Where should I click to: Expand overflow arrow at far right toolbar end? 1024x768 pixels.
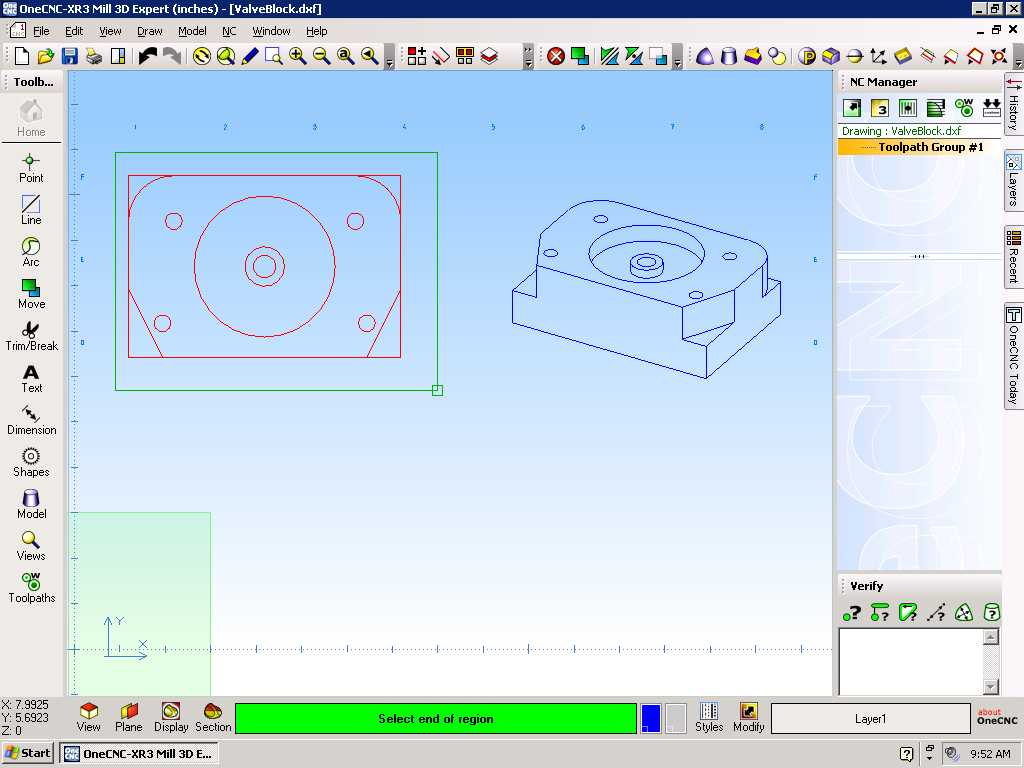[x=1018, y=57]
